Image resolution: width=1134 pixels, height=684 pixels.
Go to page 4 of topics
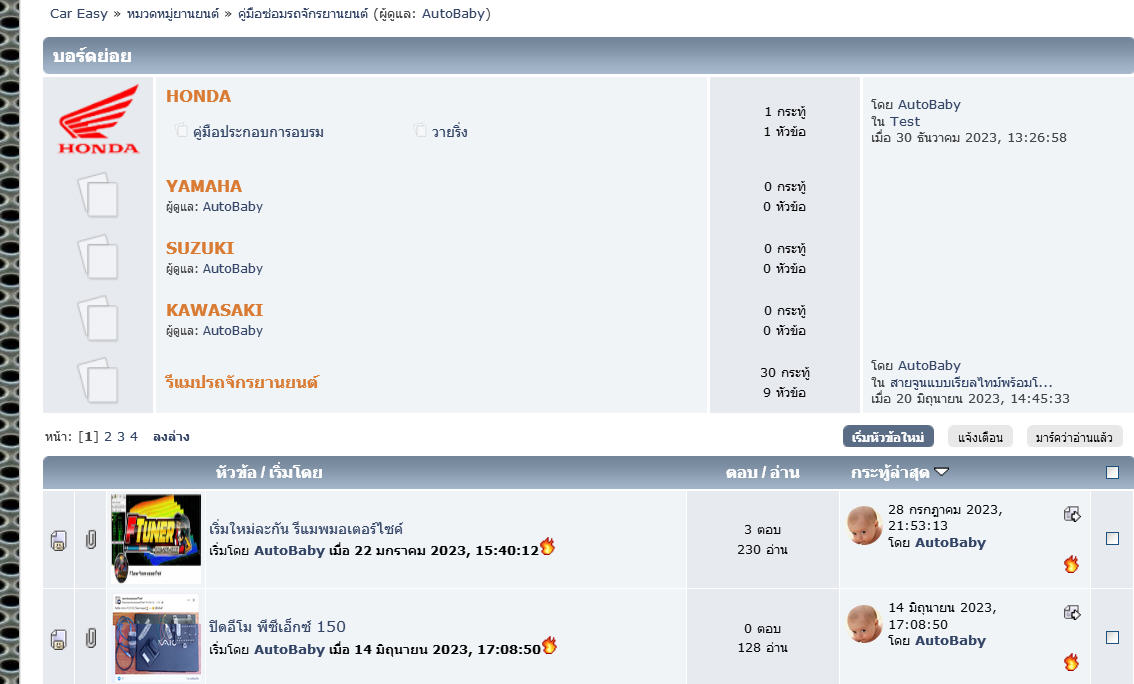(x=134, y=437)
